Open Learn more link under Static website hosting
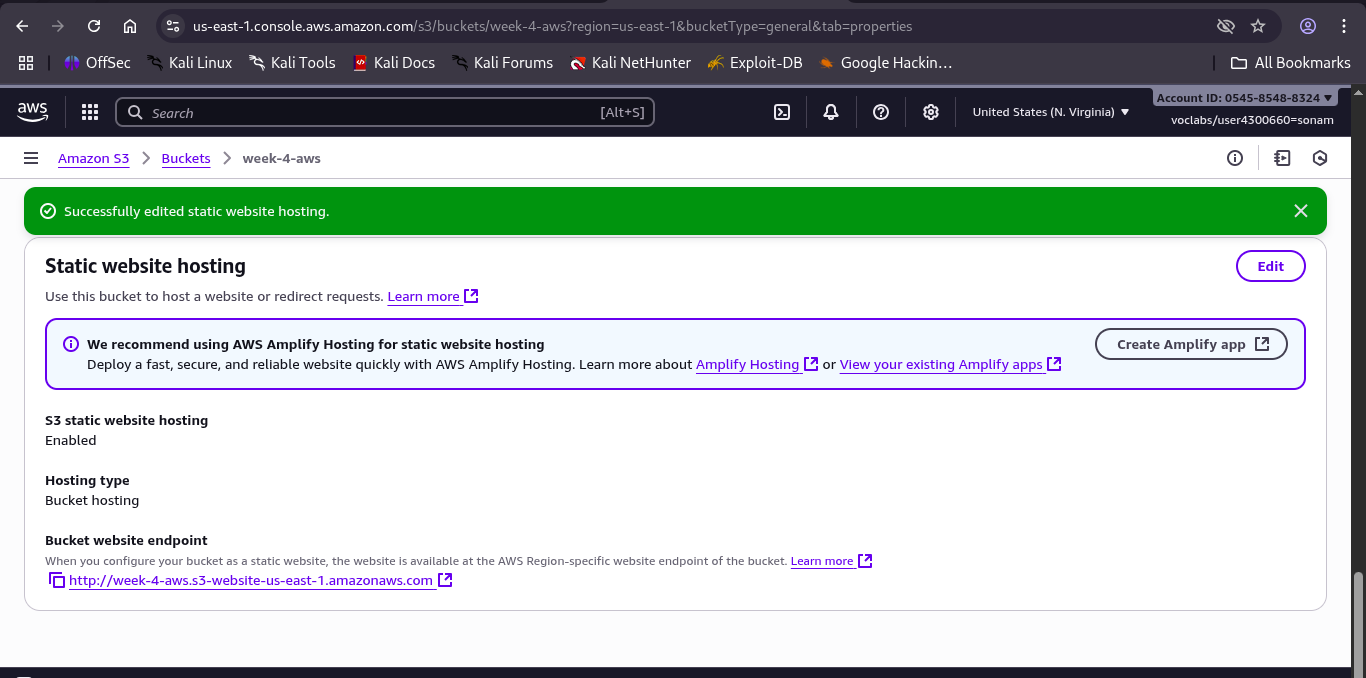The width and height of the screenshot is (1366, 678). pos(433,296)
